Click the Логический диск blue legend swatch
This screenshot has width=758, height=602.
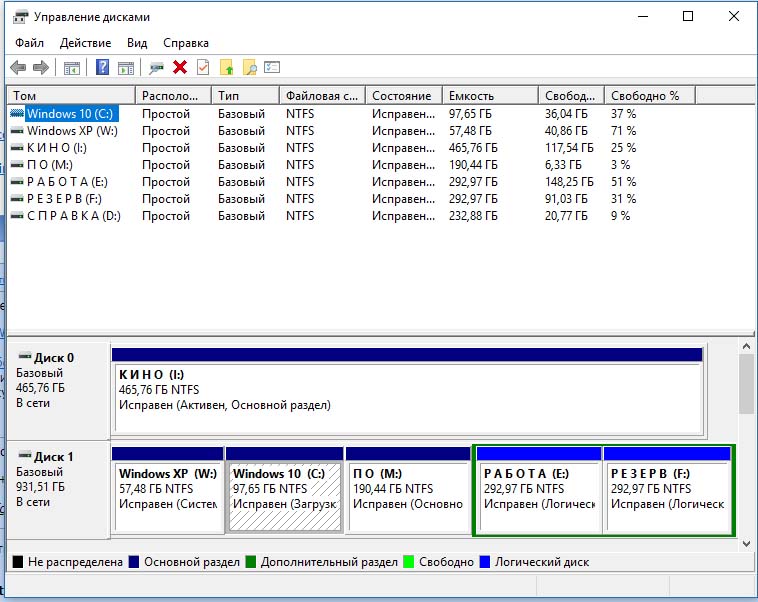click(486, 562)
